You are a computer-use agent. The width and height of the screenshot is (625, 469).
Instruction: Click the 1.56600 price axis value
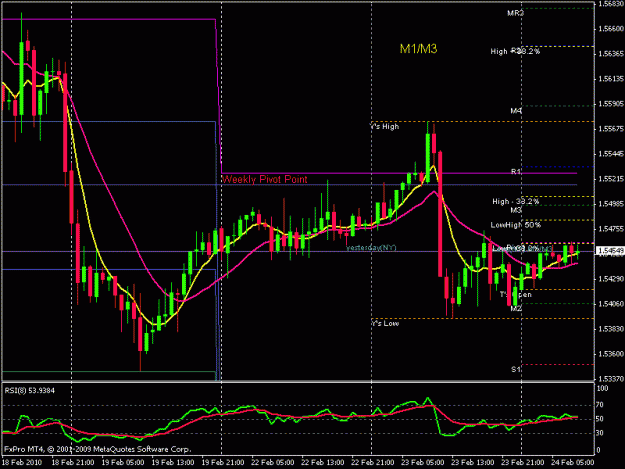[611, 29]
